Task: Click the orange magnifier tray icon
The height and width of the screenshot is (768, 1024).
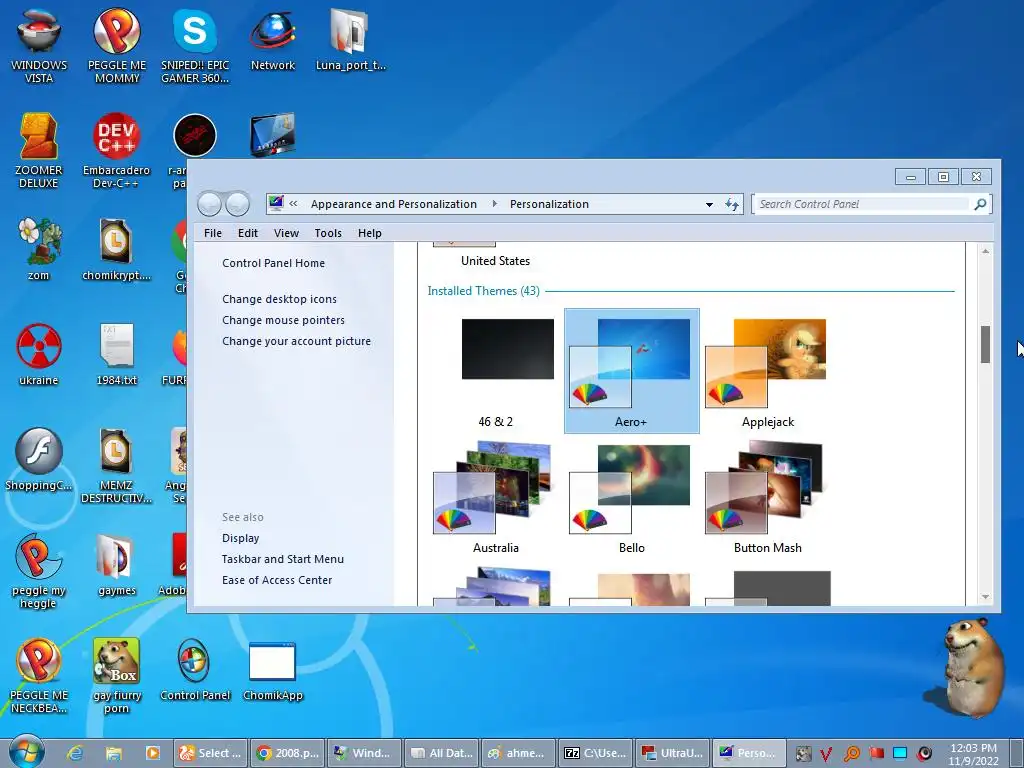Action: [x=851, y=754]
